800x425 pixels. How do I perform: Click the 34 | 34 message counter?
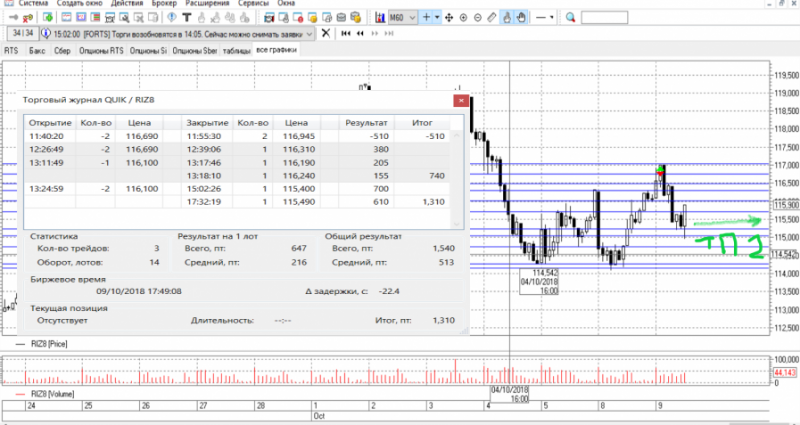click(23, 34)
